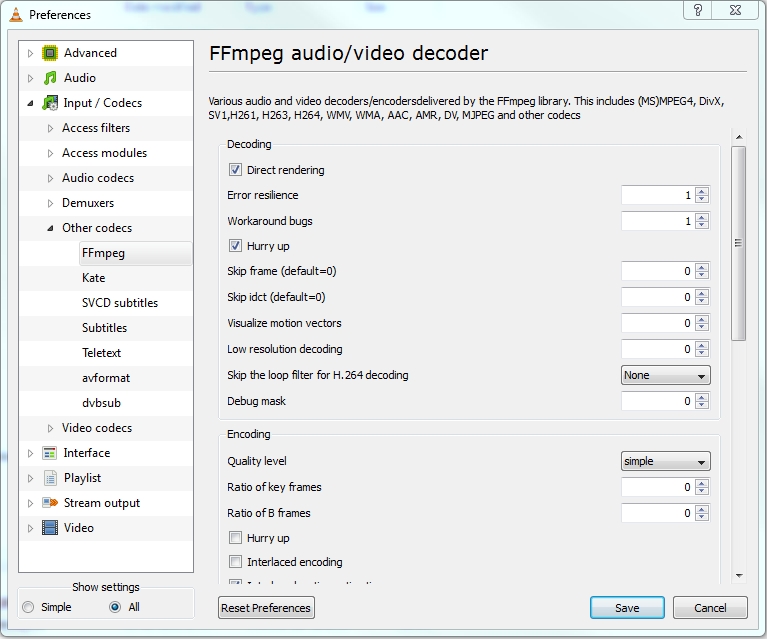Image resolution: width=767 pixels, height=639 pixels.
Task: Select SVCD subtitles entry
Action: pos(120,303)
